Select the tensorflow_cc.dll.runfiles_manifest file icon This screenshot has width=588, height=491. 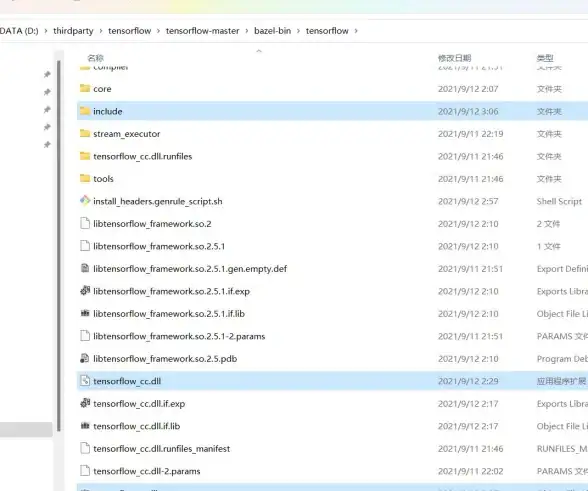[85, 448]
